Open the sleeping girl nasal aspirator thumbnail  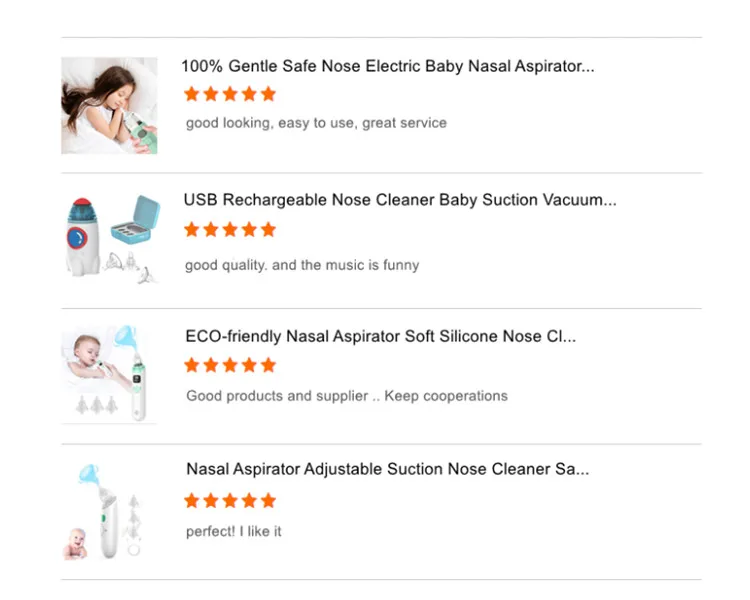click(x=109, y=105)
